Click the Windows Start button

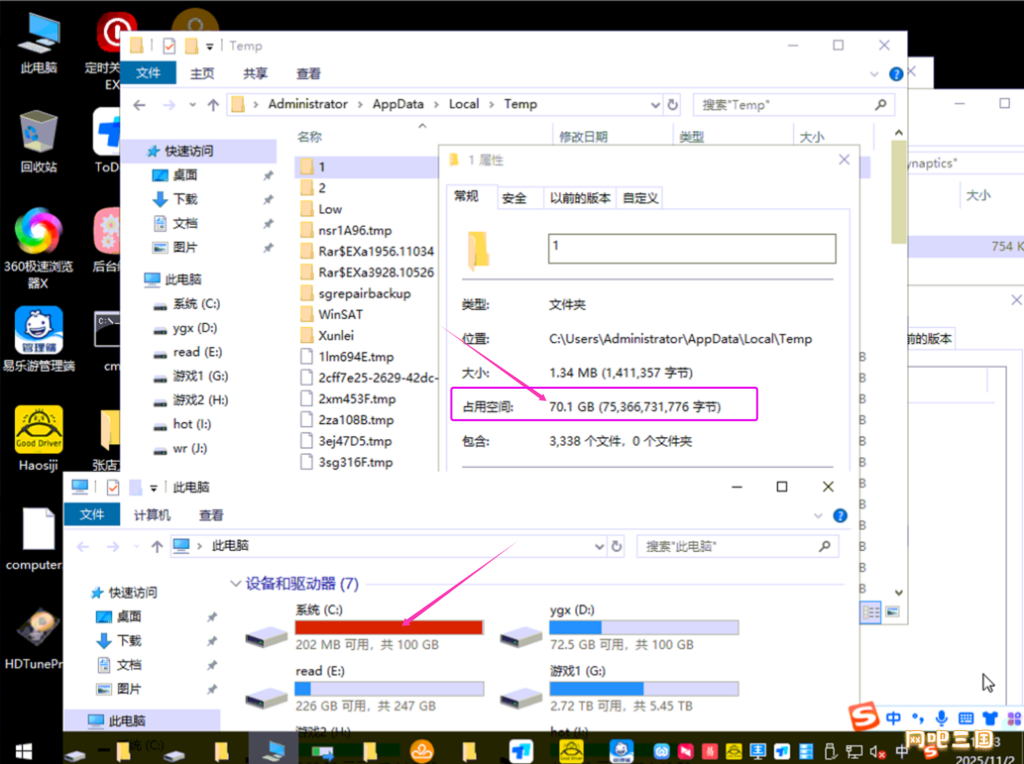click(19, 750)
